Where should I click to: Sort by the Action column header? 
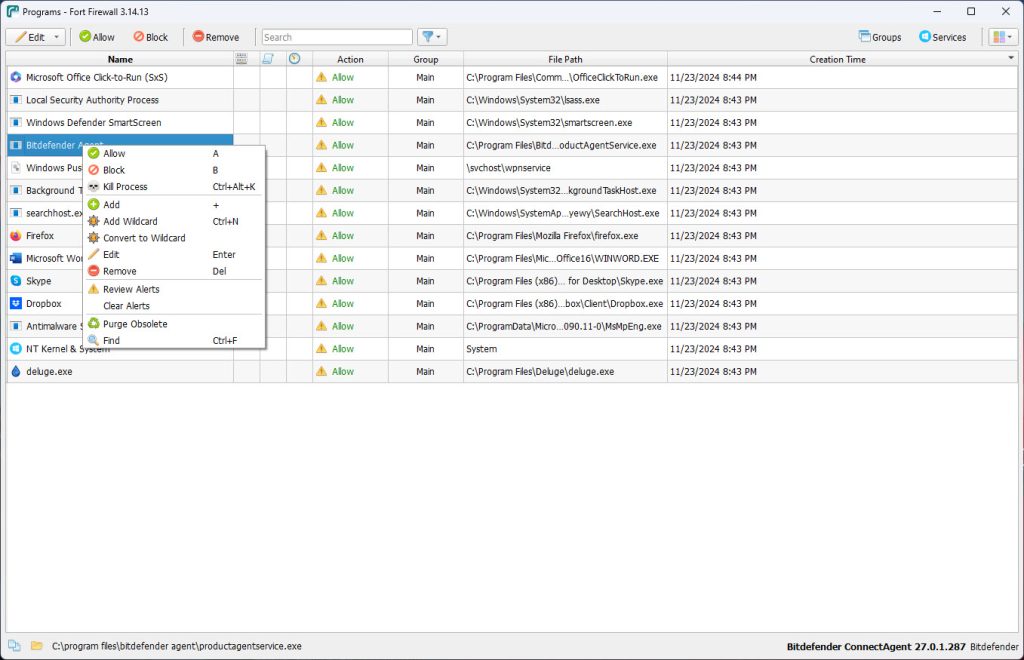(x=350, y=59)
